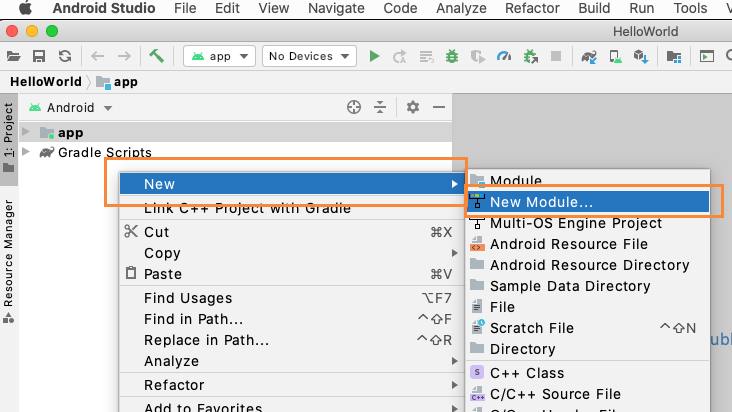The width and height of the screenshot is (732, 412).
Task: Click app in the breadcrumb bar
Action: 117,82
